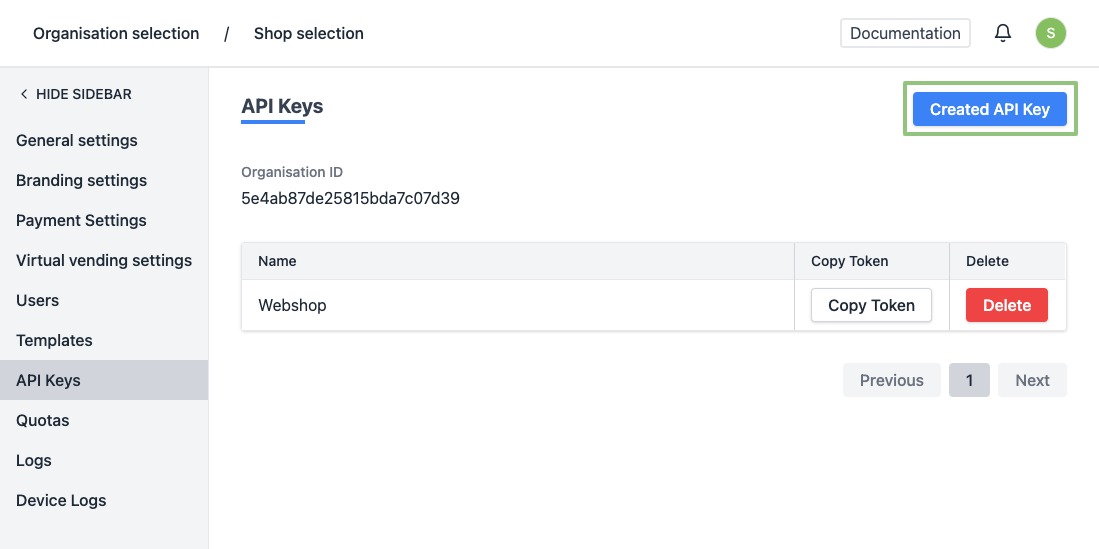
Task: Go to Branding settings
Action: point(81,180)
